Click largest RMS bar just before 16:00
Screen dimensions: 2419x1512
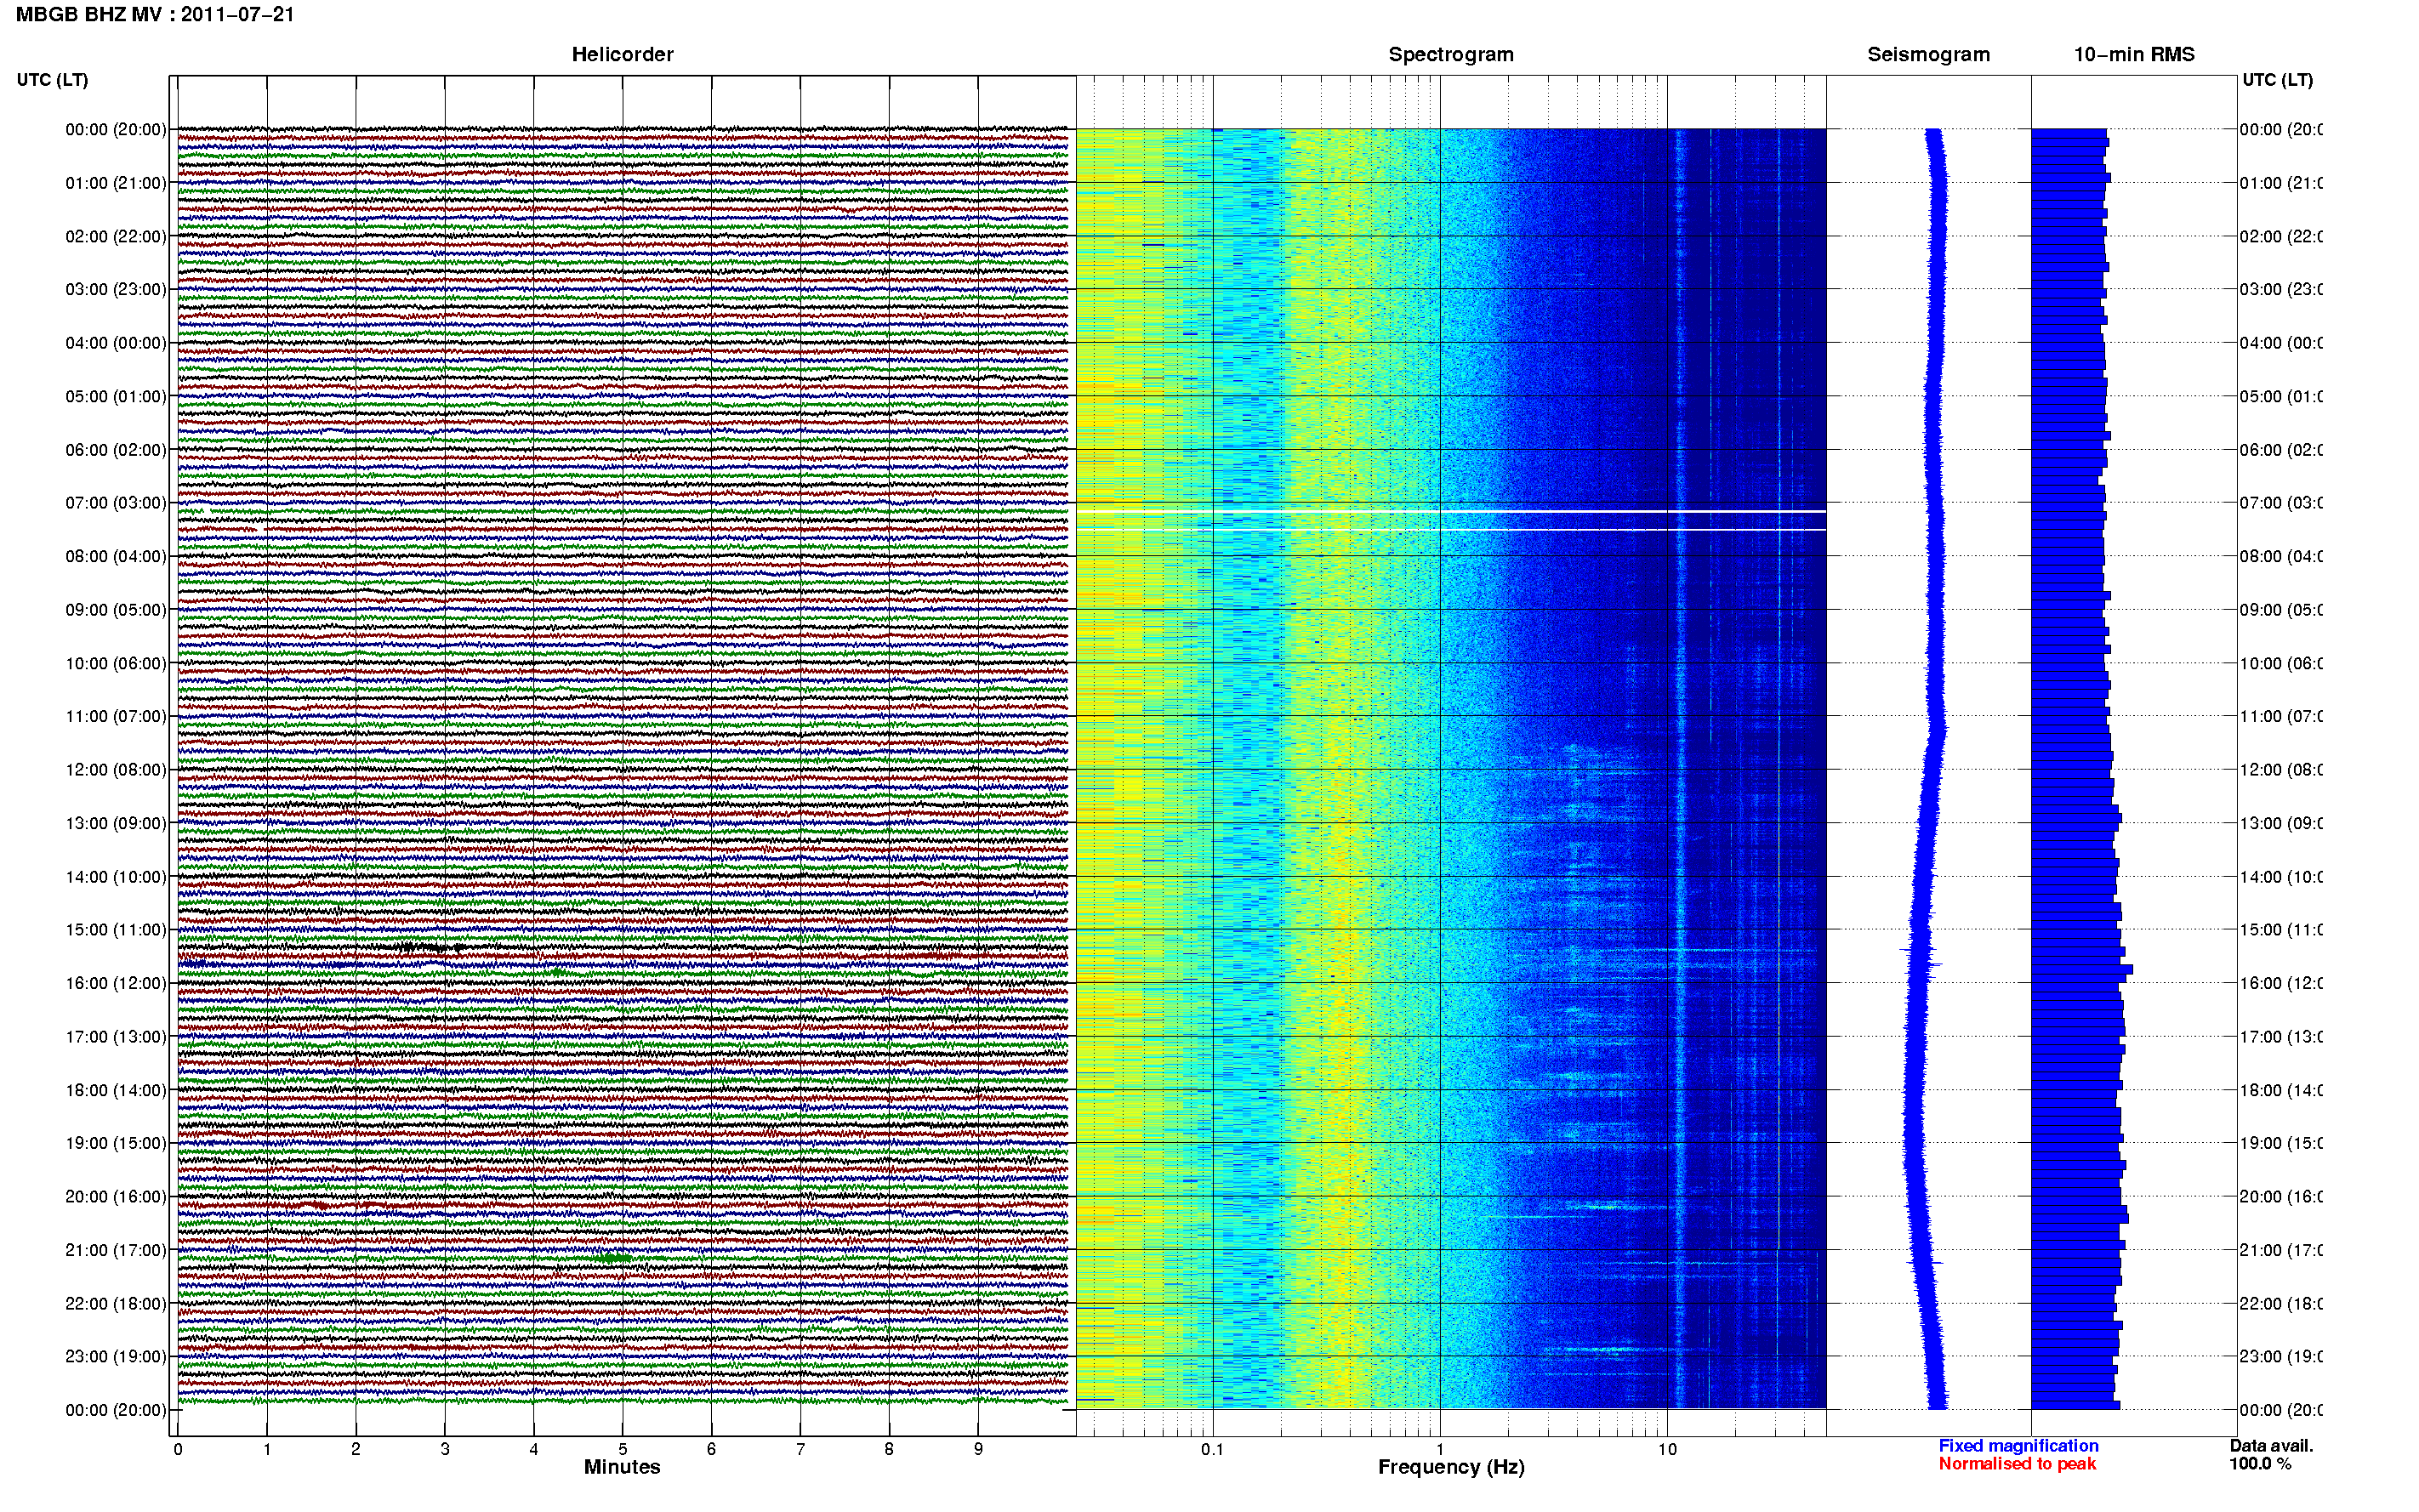click(2082, 970)
